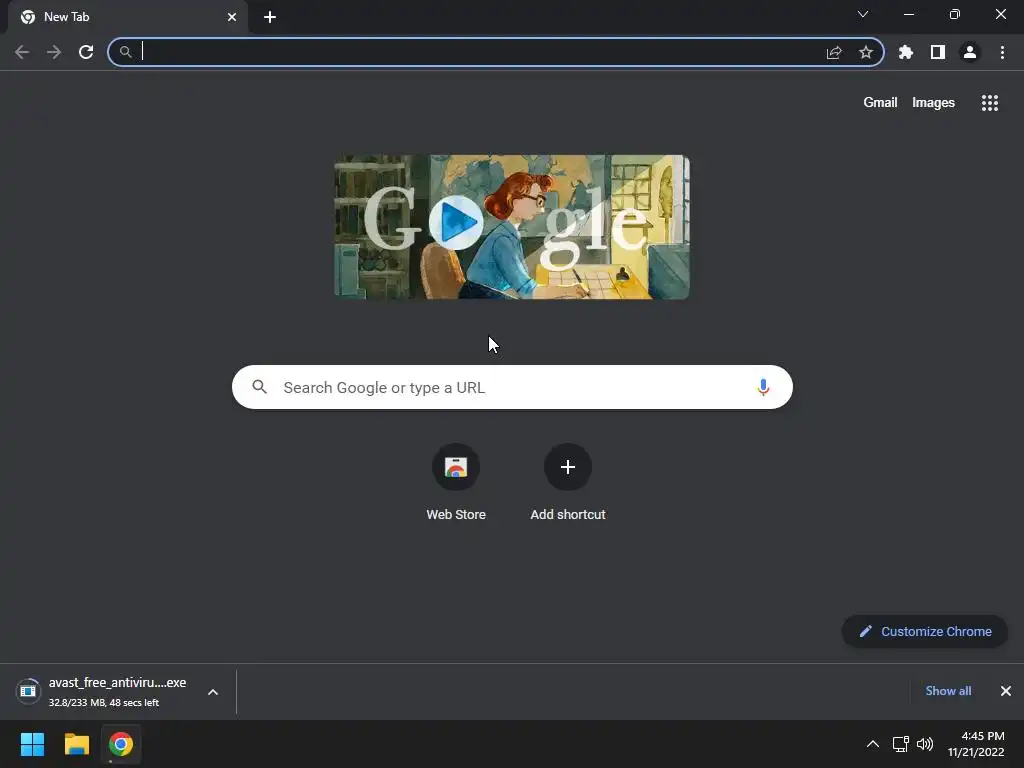Image resolution: width=1024 pixels, height=768 pixels.
Task: Open the network status tray icon
Action: click(x=901, y=744)
